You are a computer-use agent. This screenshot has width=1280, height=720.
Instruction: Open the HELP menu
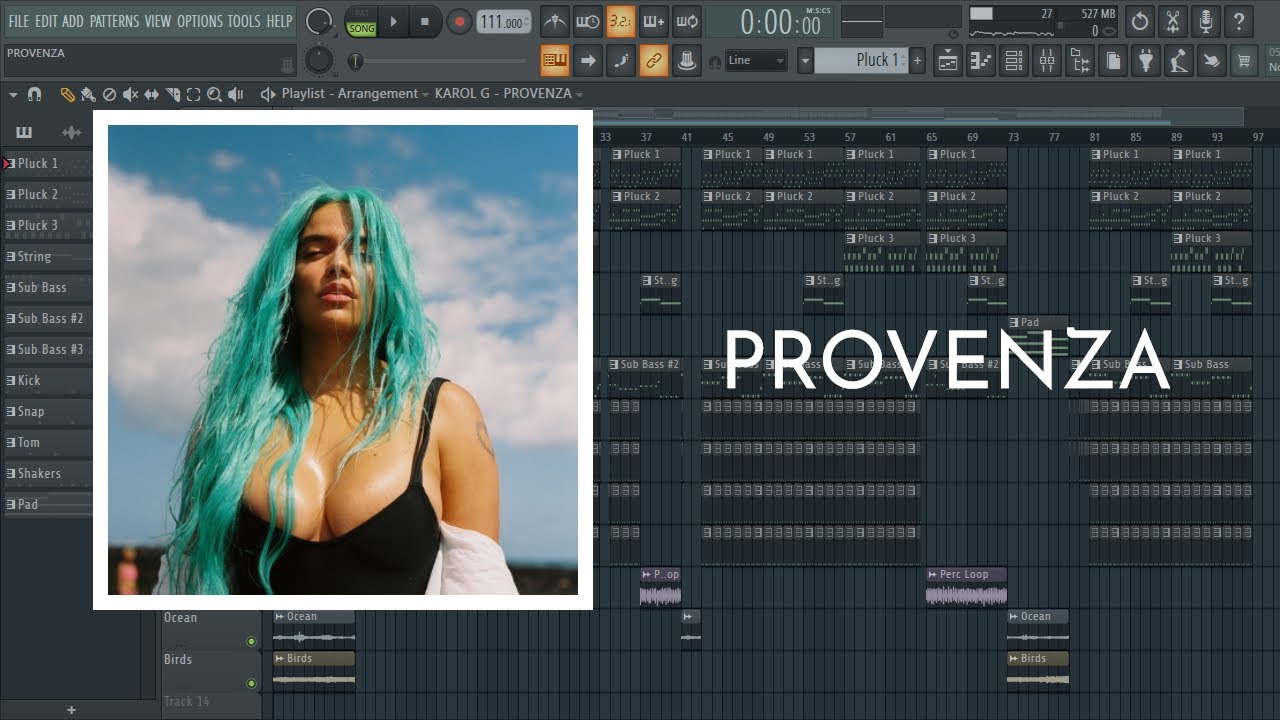coord(279,21)
